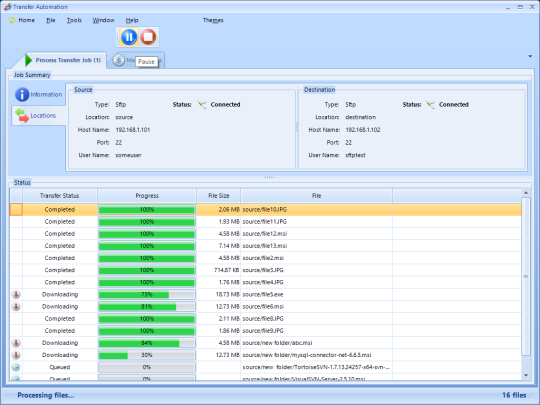The image size is (540, 405).
Task: Pause the transfer with the blue Pause button
Action: click(x=129, y=37)
